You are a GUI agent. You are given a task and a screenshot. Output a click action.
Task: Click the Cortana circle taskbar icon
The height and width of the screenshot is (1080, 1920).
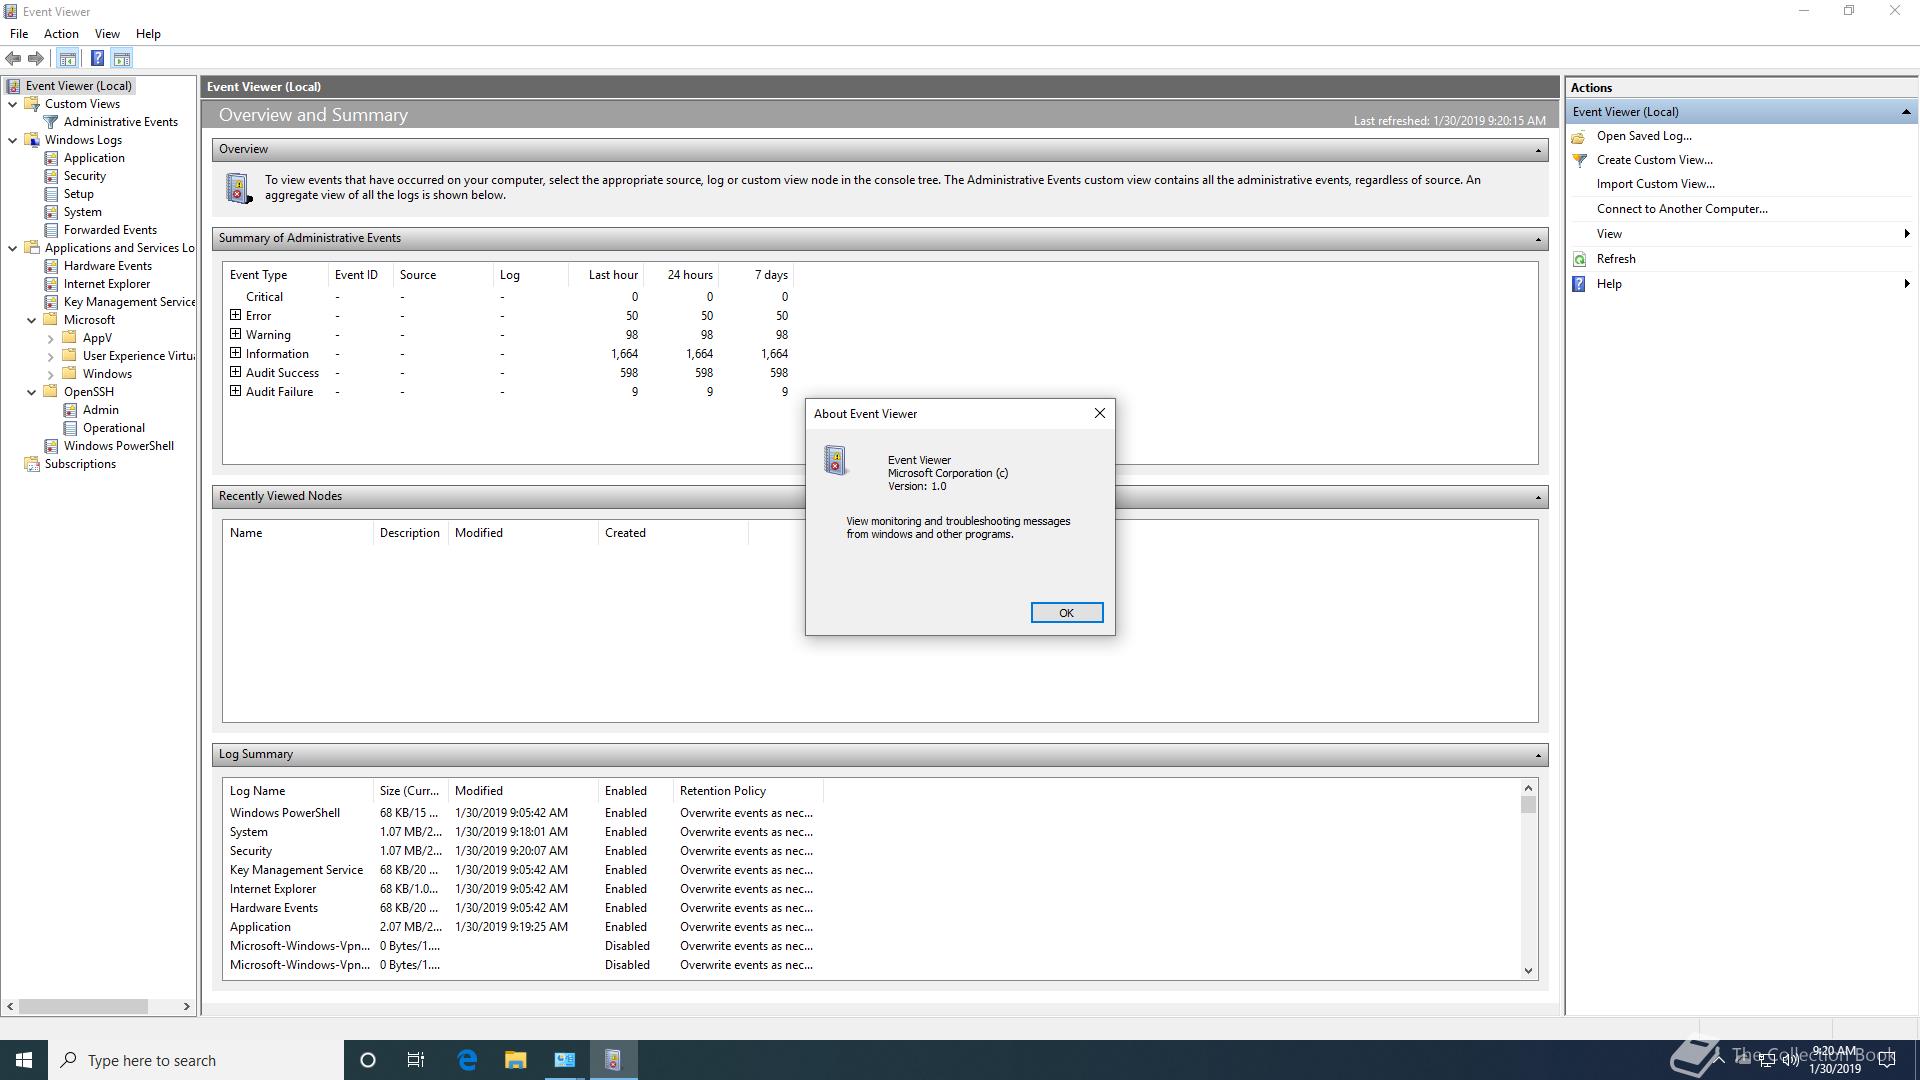click(367, 1060)
